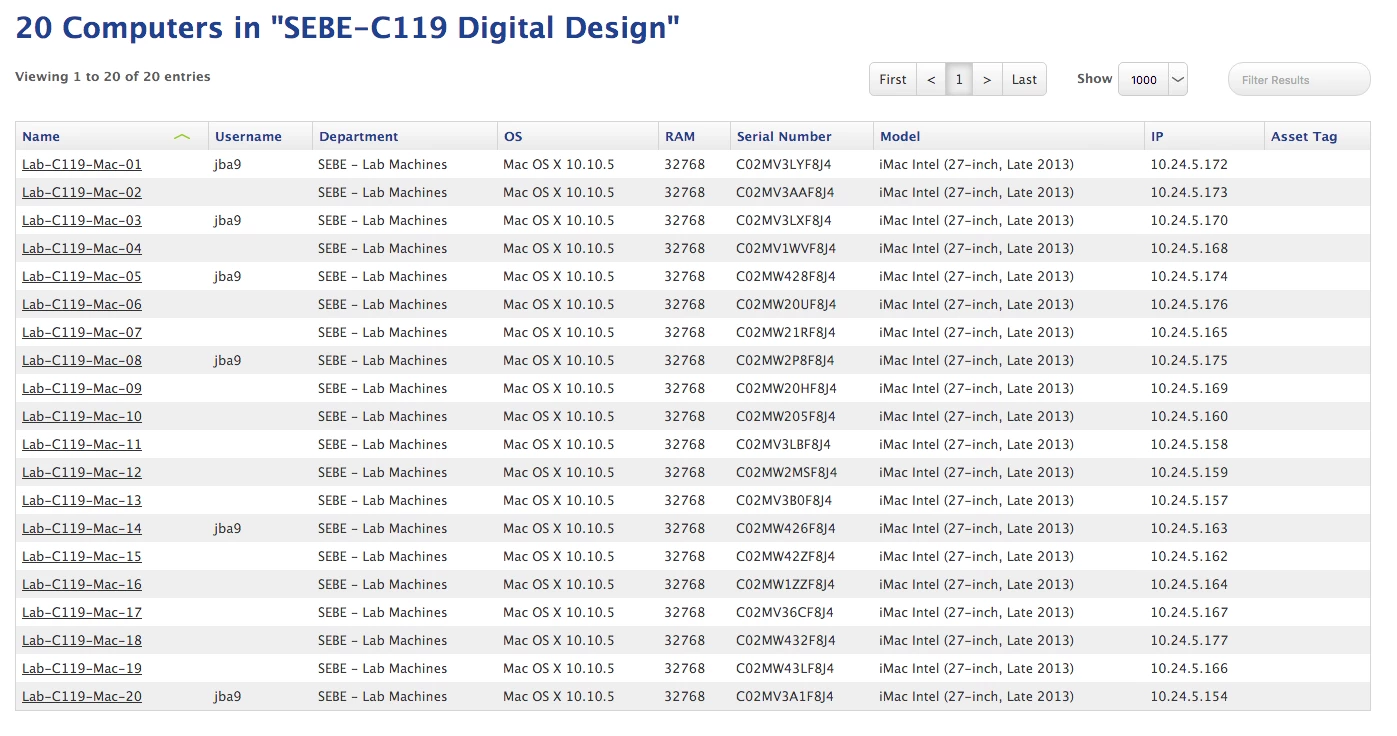The height and width of the screenshot is (736, 1397).
Task: Open computer Lab-C119-Mac-17
Action: pos(82,613)
